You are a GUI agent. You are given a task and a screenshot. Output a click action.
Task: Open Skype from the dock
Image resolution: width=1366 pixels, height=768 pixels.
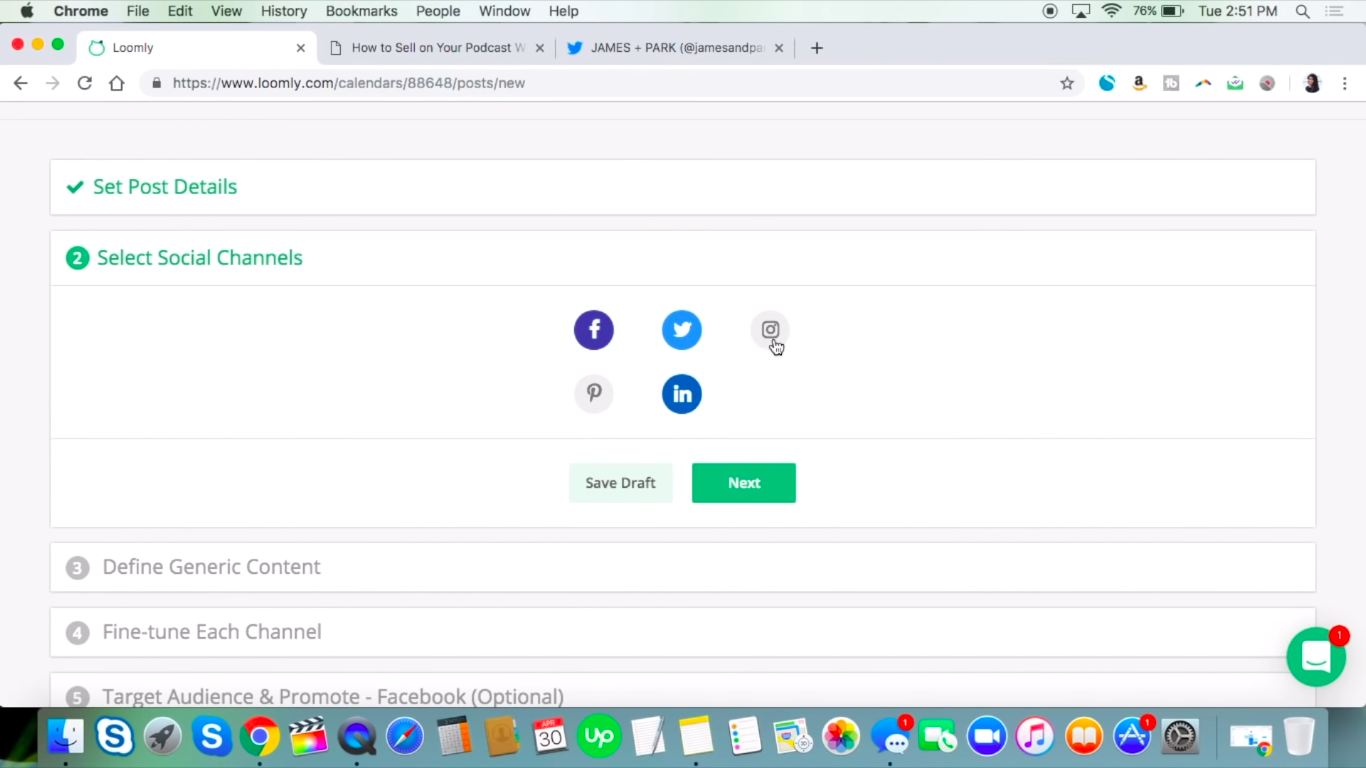pos(115,737)
